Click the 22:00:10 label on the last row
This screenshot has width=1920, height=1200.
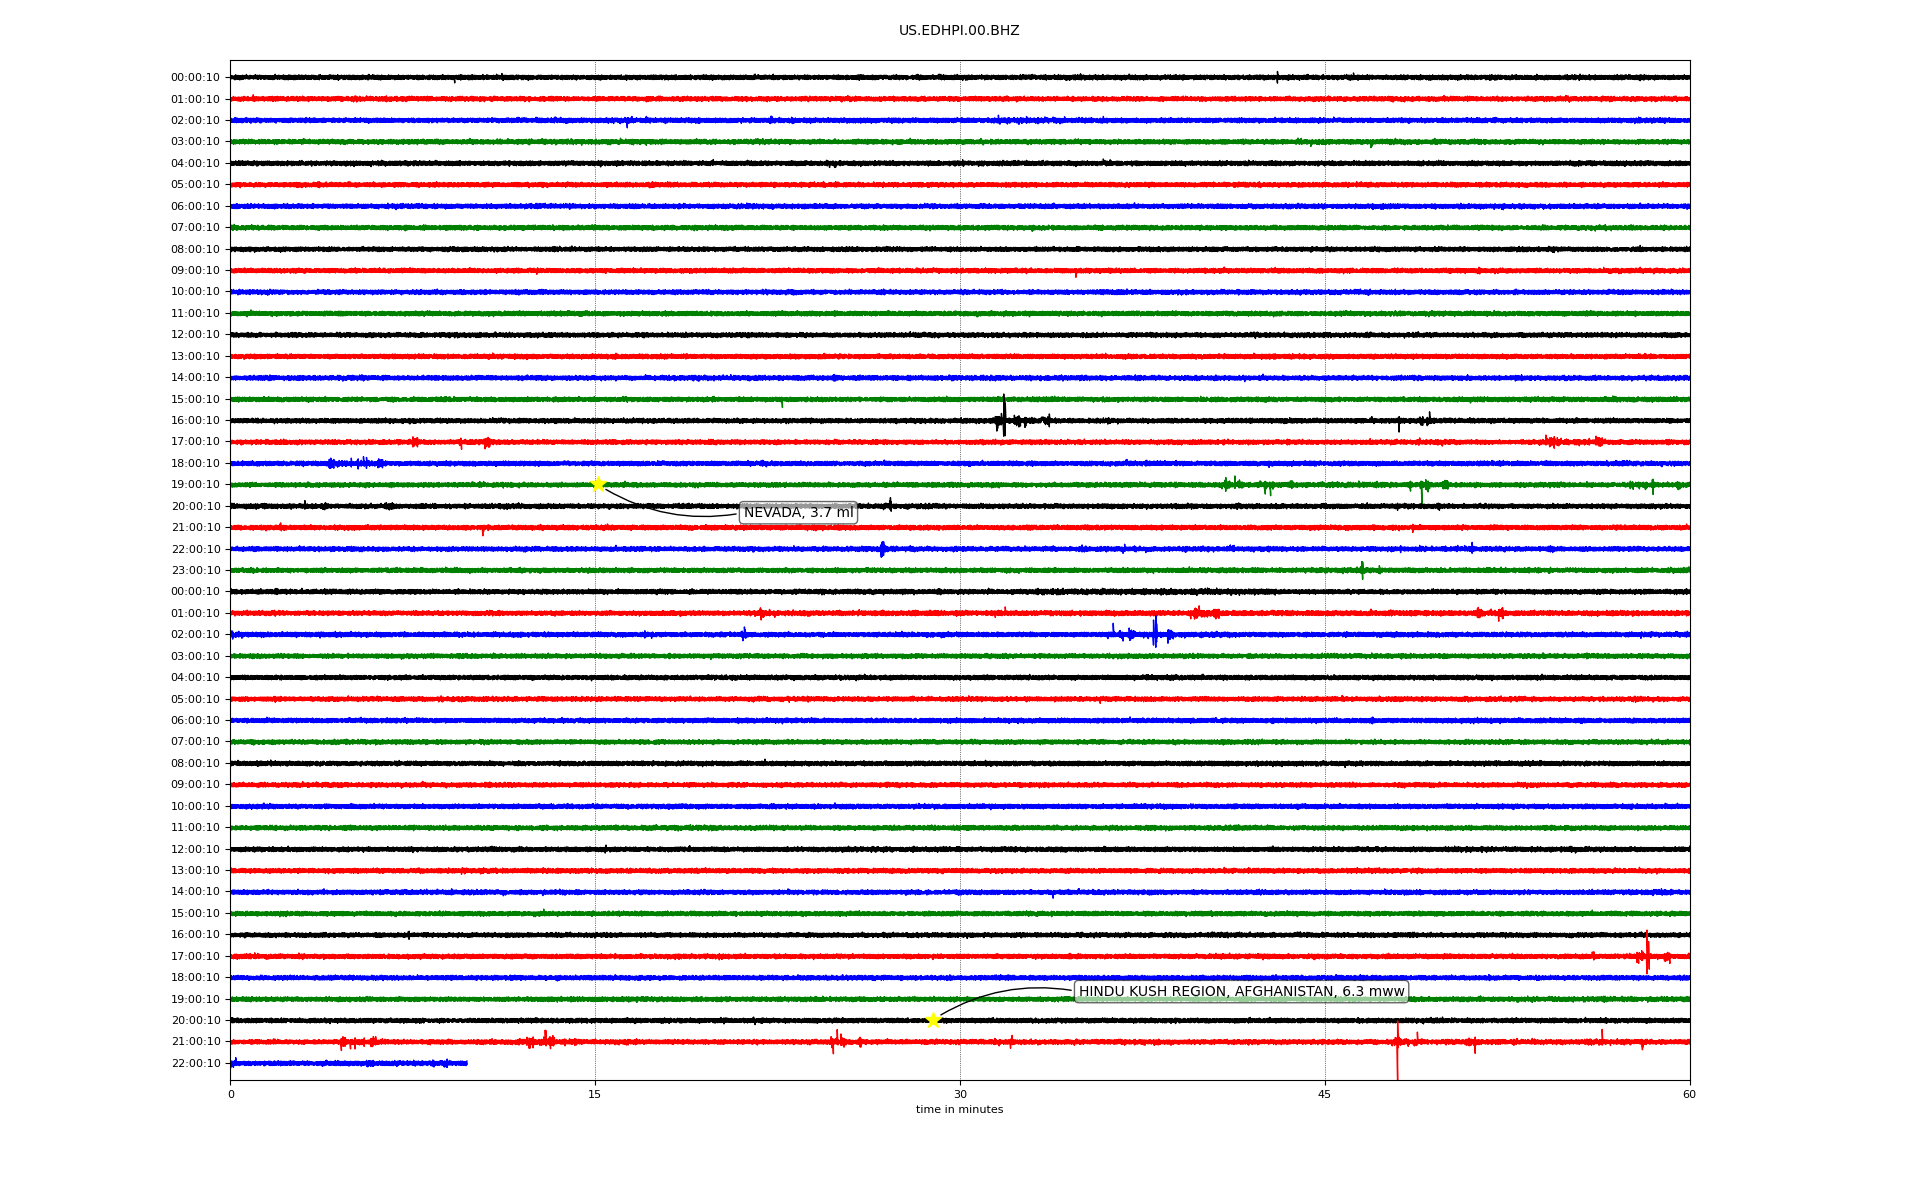click(x=195, y=1064)
